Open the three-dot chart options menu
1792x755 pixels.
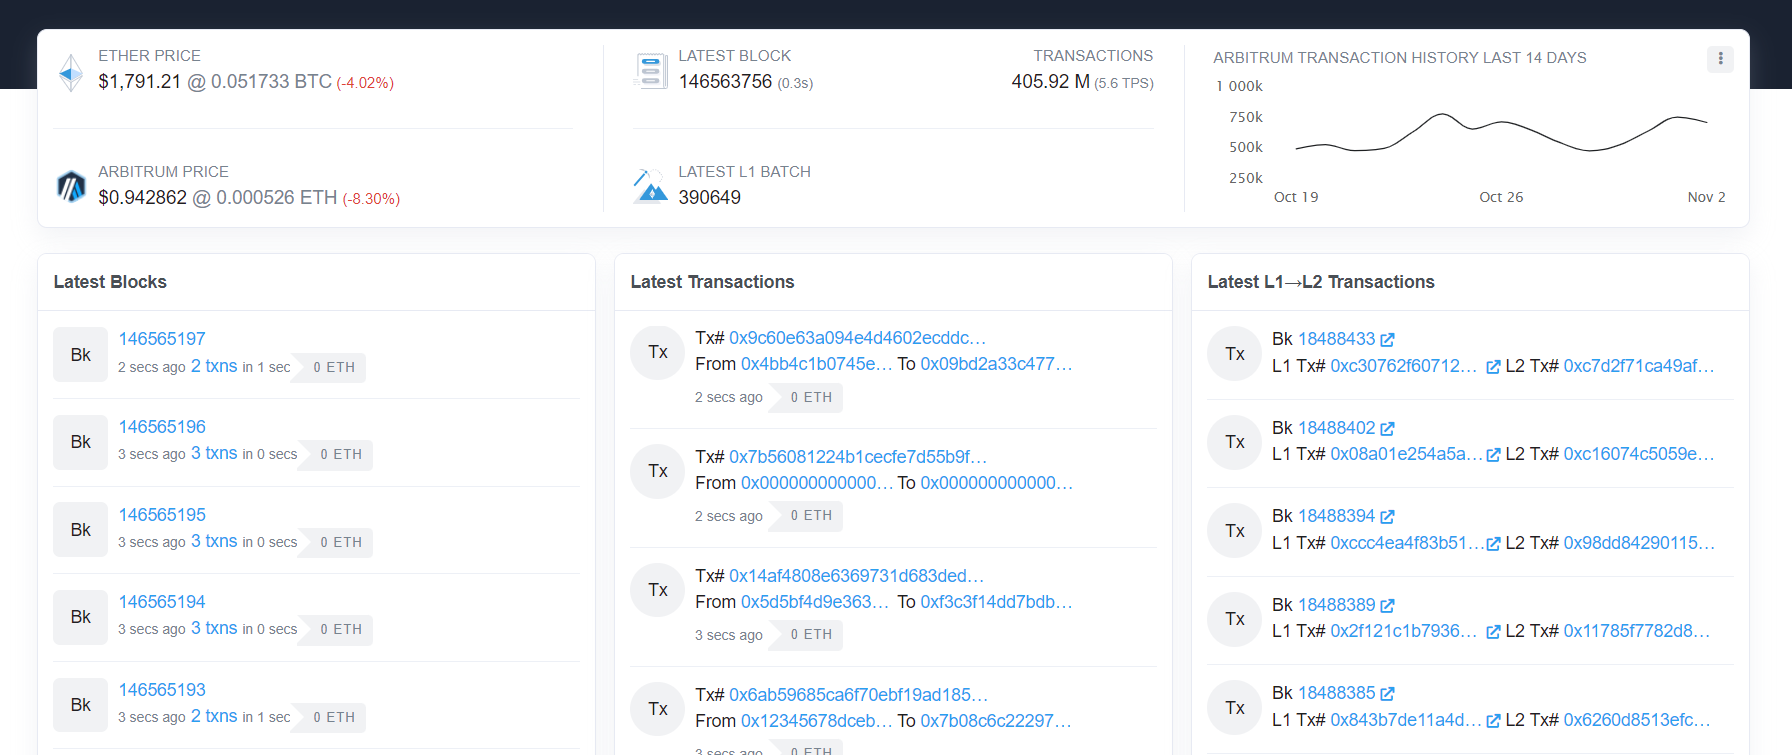pos(1720,59)
